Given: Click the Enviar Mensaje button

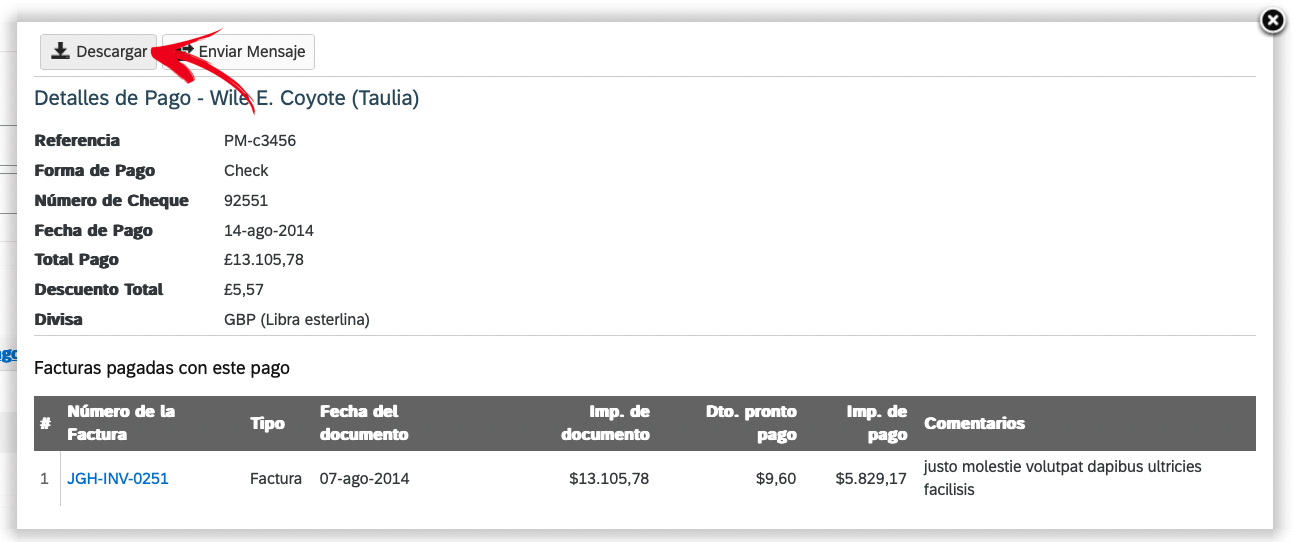Looking at the screenshot, I should coord(238,52).
